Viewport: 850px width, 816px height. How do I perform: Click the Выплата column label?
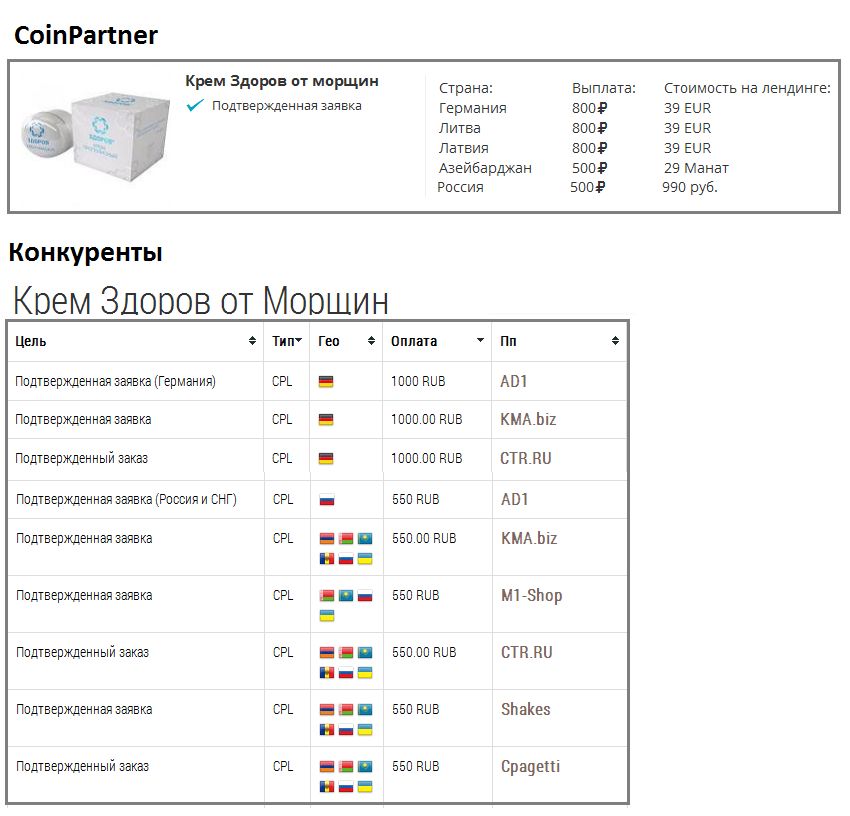(x=603, y=88)
